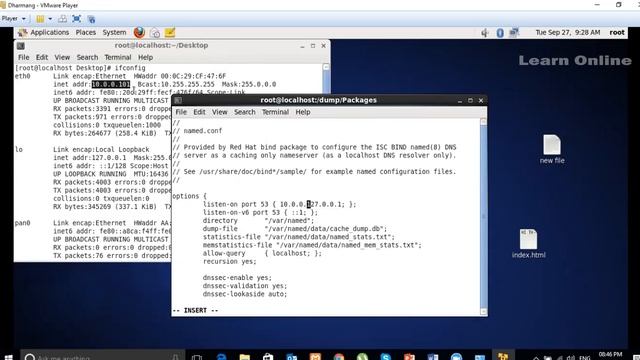
Task: Open Word from taskbar
Action: [x=433, y=358]
